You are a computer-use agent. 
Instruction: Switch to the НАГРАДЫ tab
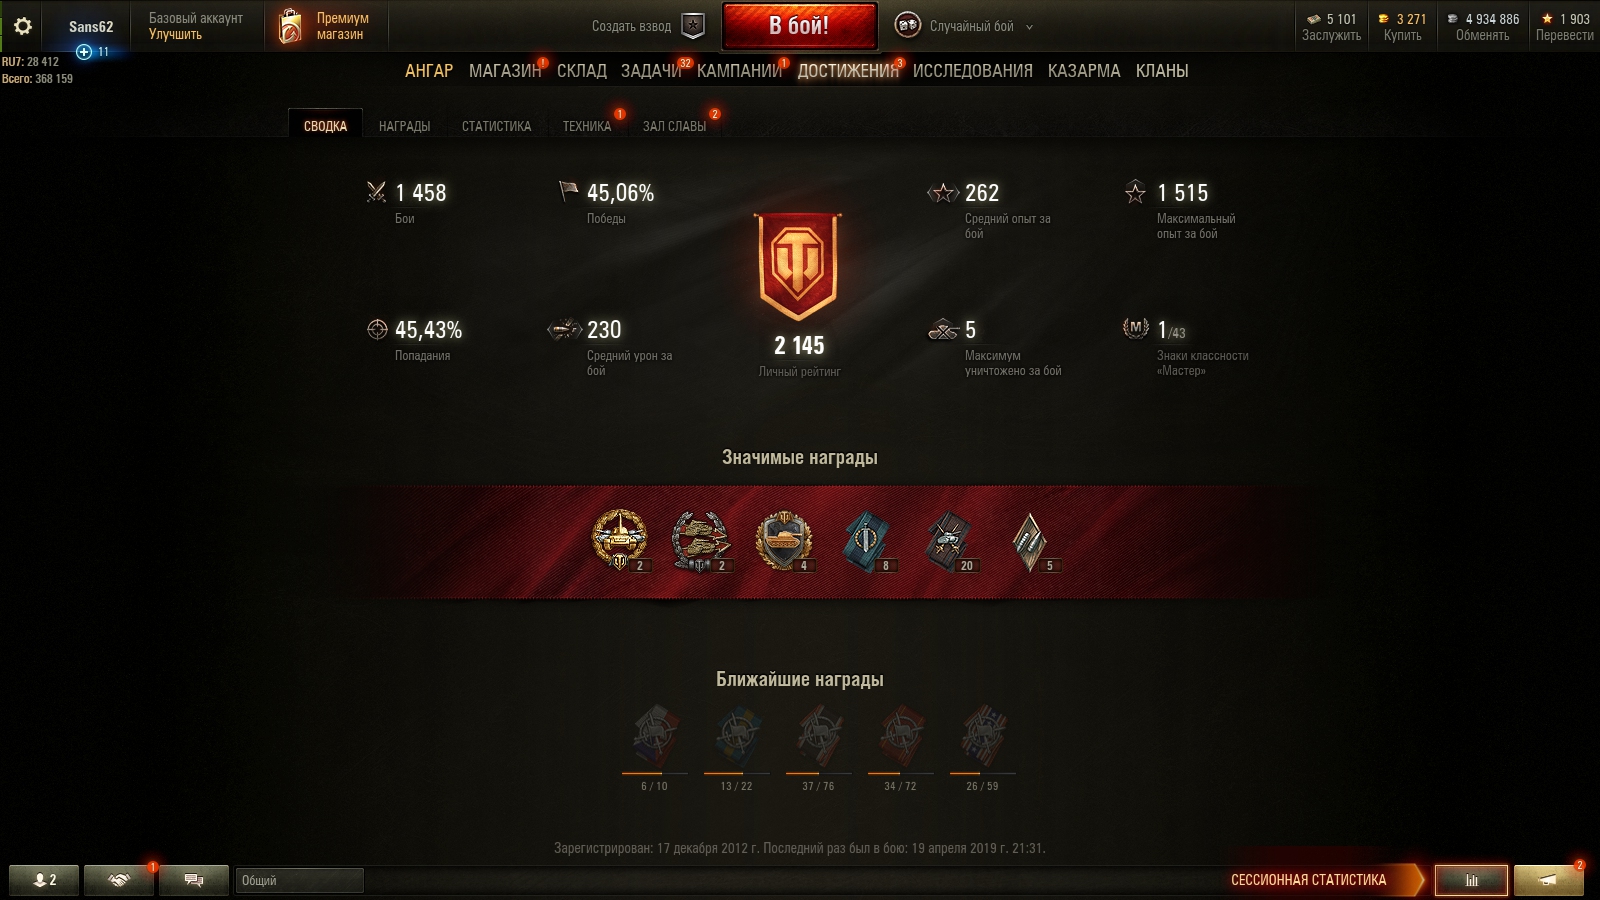(x=404, y=126)
